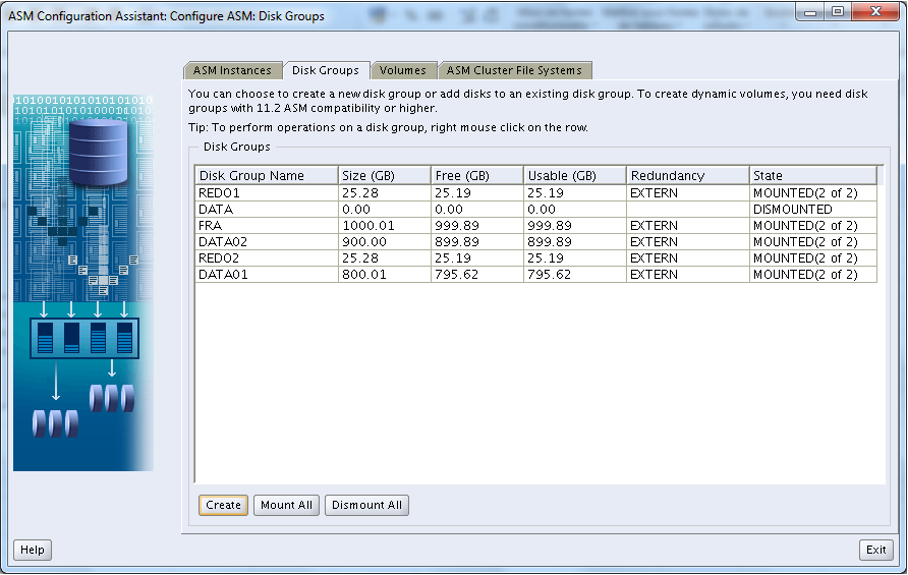Click the Redundancy column header
The width and height of the screenshot is (908, 575).
(x=688, y=175)
